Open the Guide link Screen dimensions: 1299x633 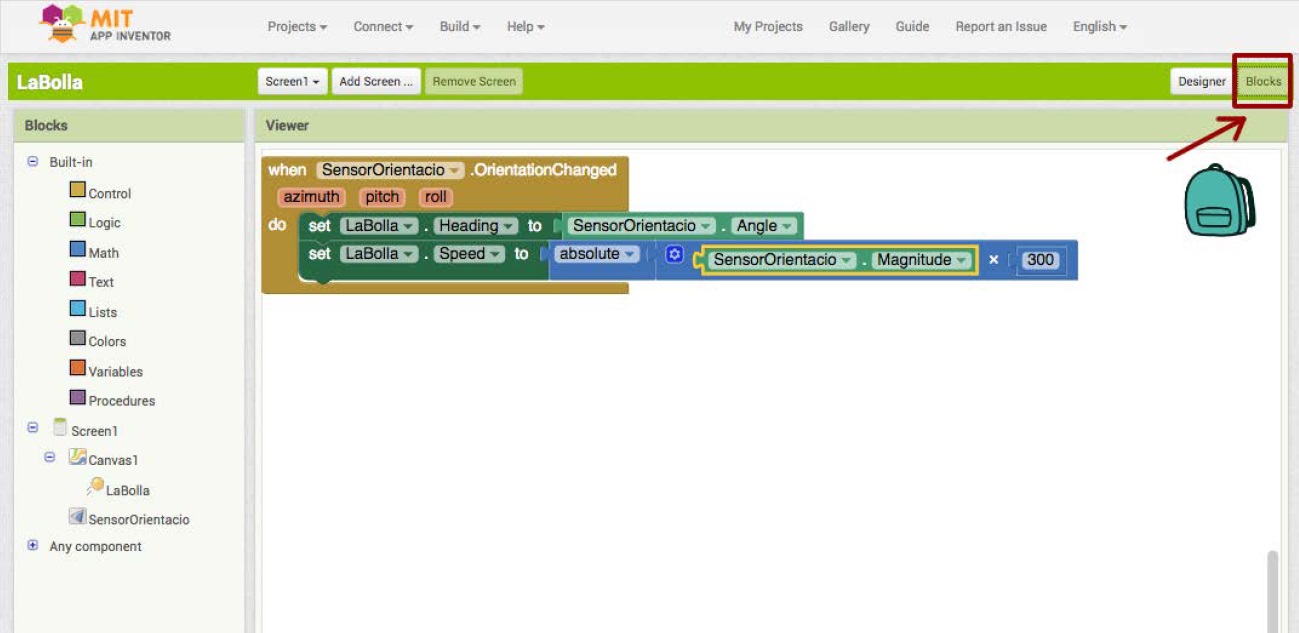[912, 27]
